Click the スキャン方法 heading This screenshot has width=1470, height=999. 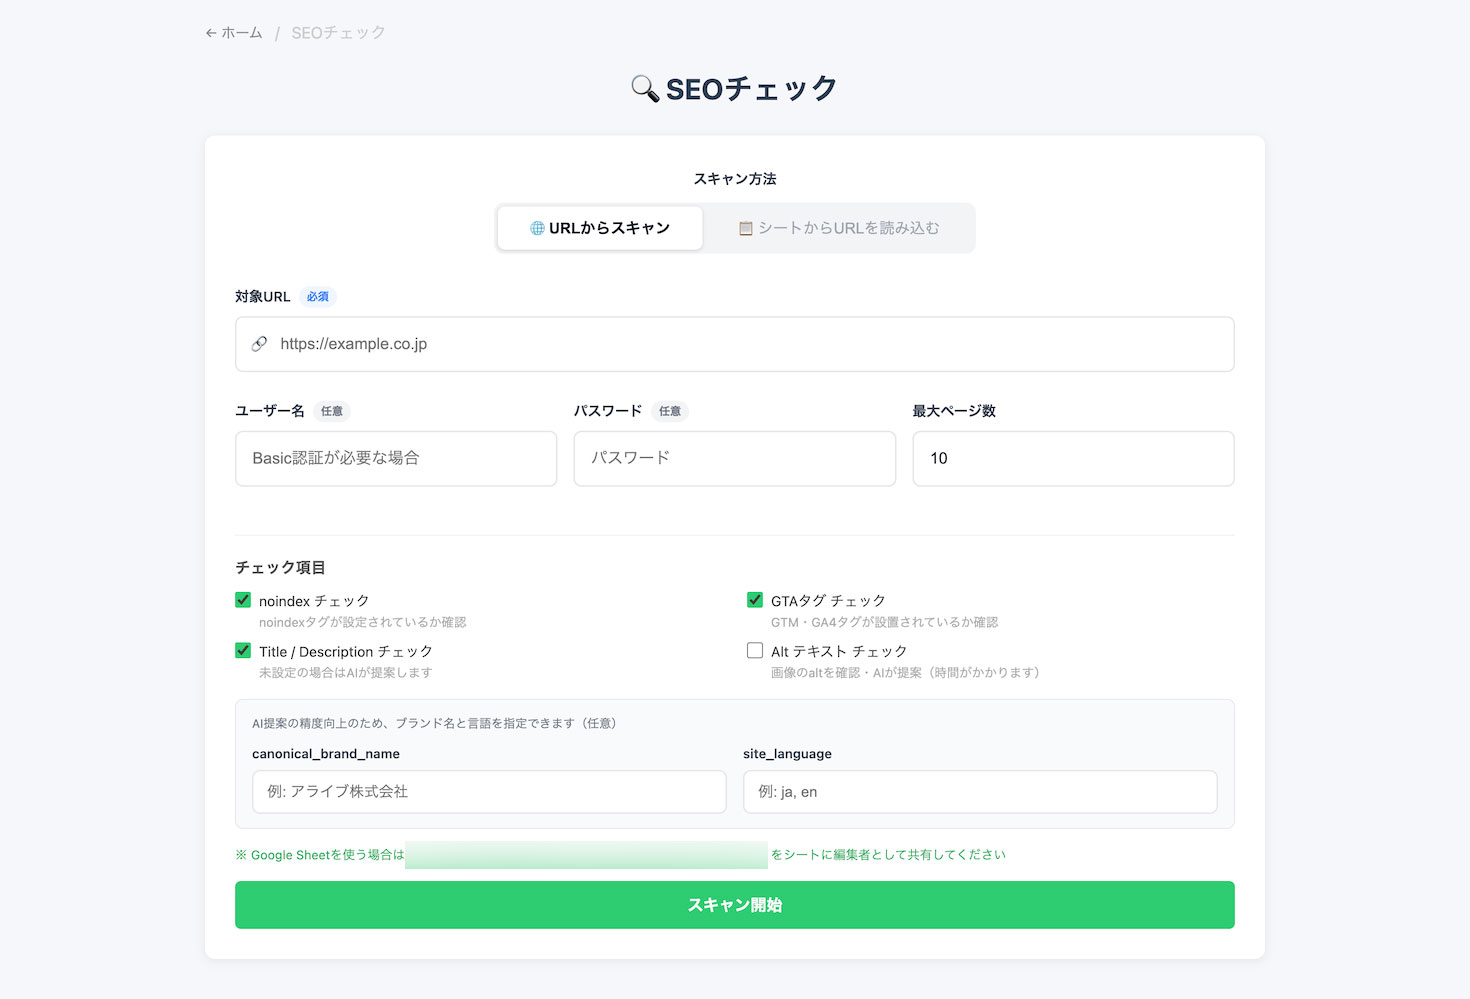tap(735, 179)
